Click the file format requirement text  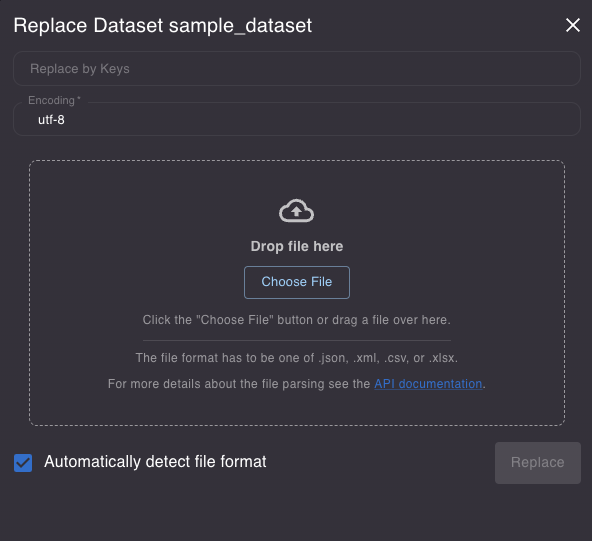coord(297,358)
